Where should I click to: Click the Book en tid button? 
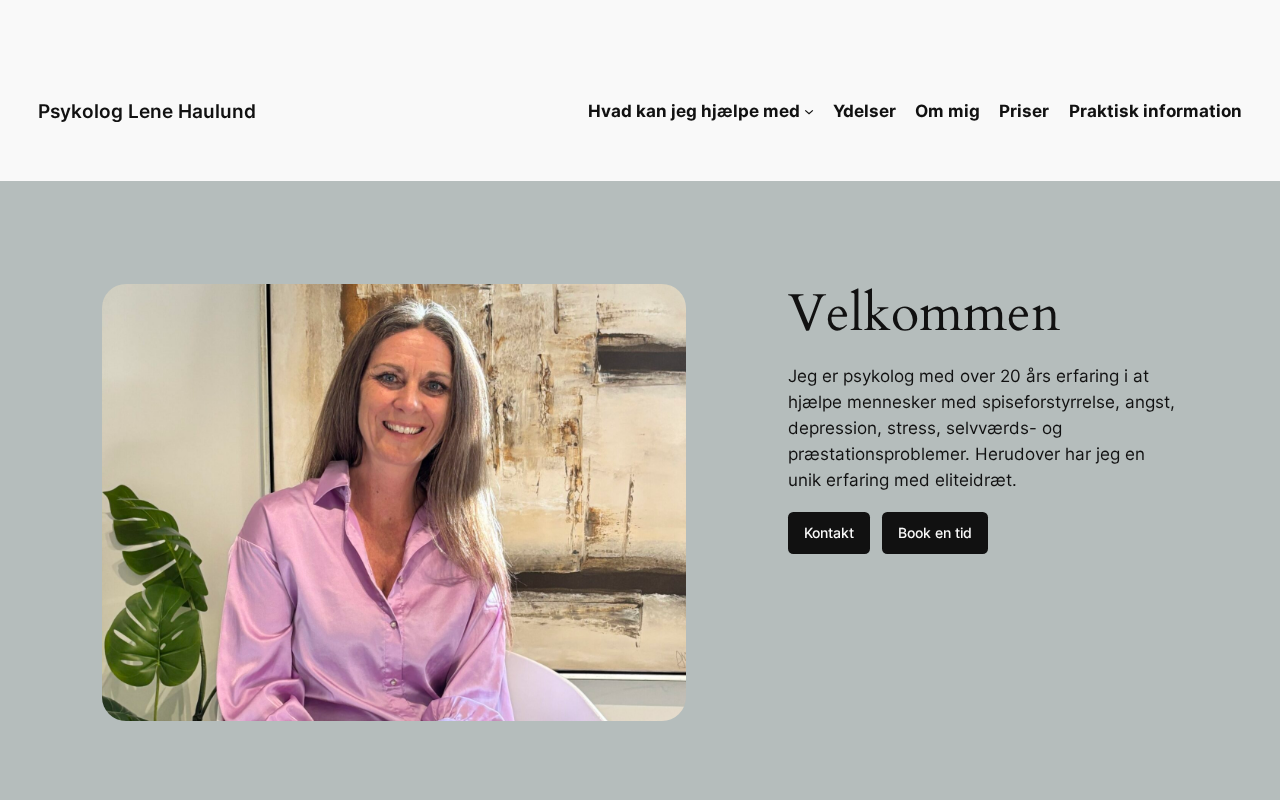[935, 533]
